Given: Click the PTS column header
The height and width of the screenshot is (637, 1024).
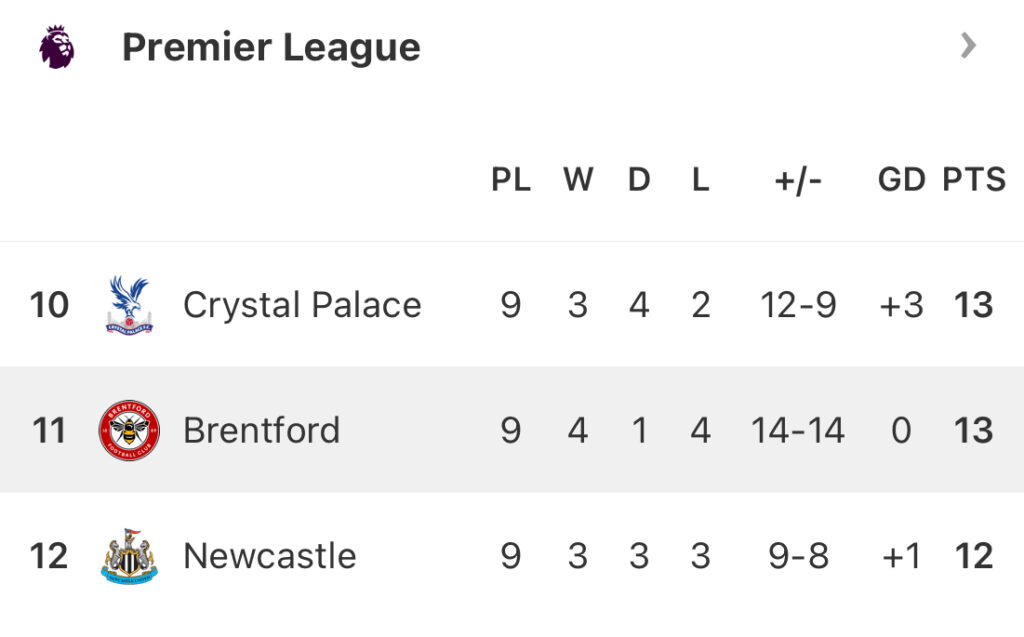Looking at the screenshot, I should point(974,180).
